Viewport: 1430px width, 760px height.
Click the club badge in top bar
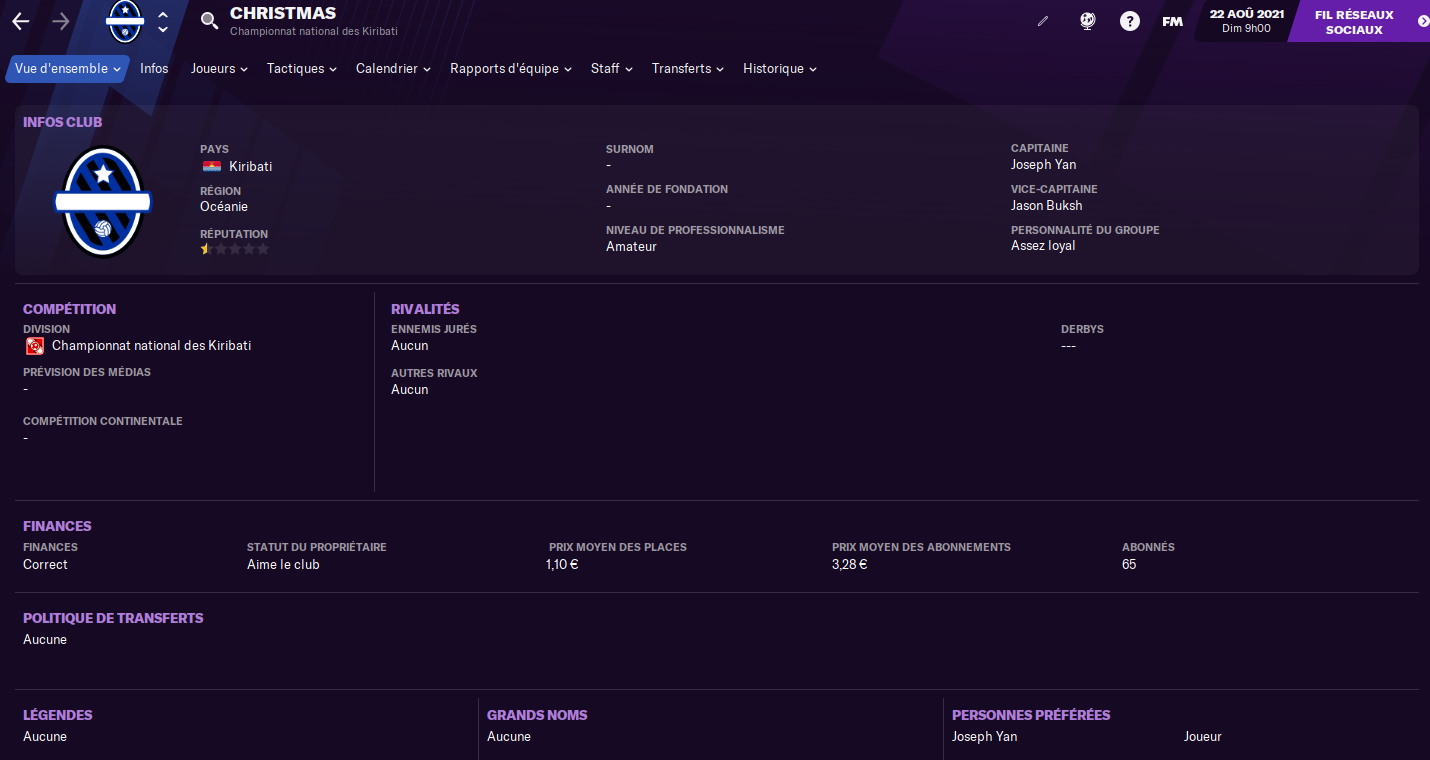coord(125,21)
